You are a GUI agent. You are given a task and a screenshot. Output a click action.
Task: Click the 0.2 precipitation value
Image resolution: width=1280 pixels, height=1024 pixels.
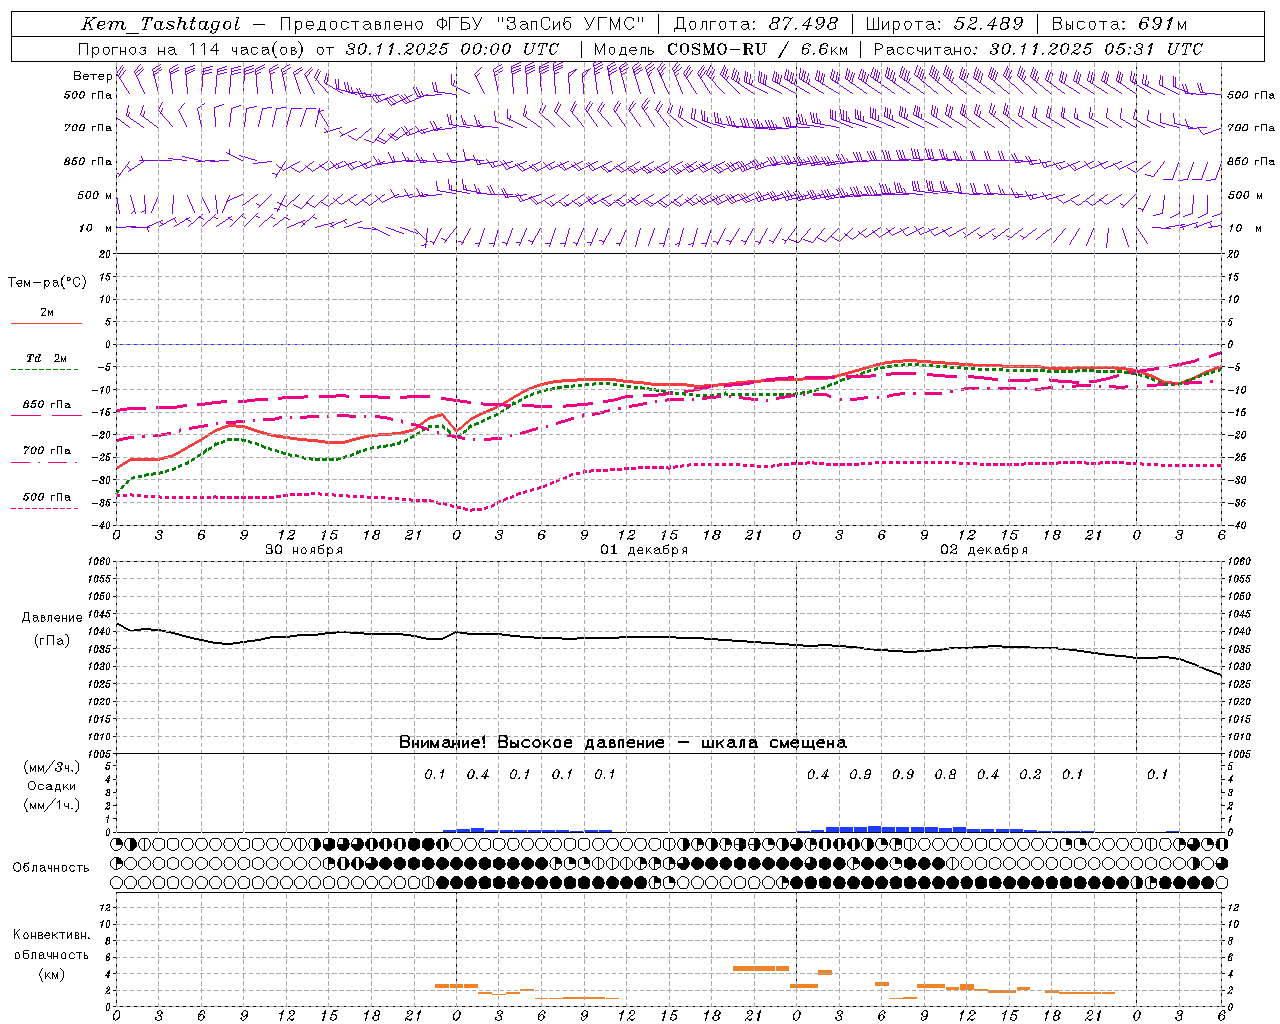[x=1030, y=775]
